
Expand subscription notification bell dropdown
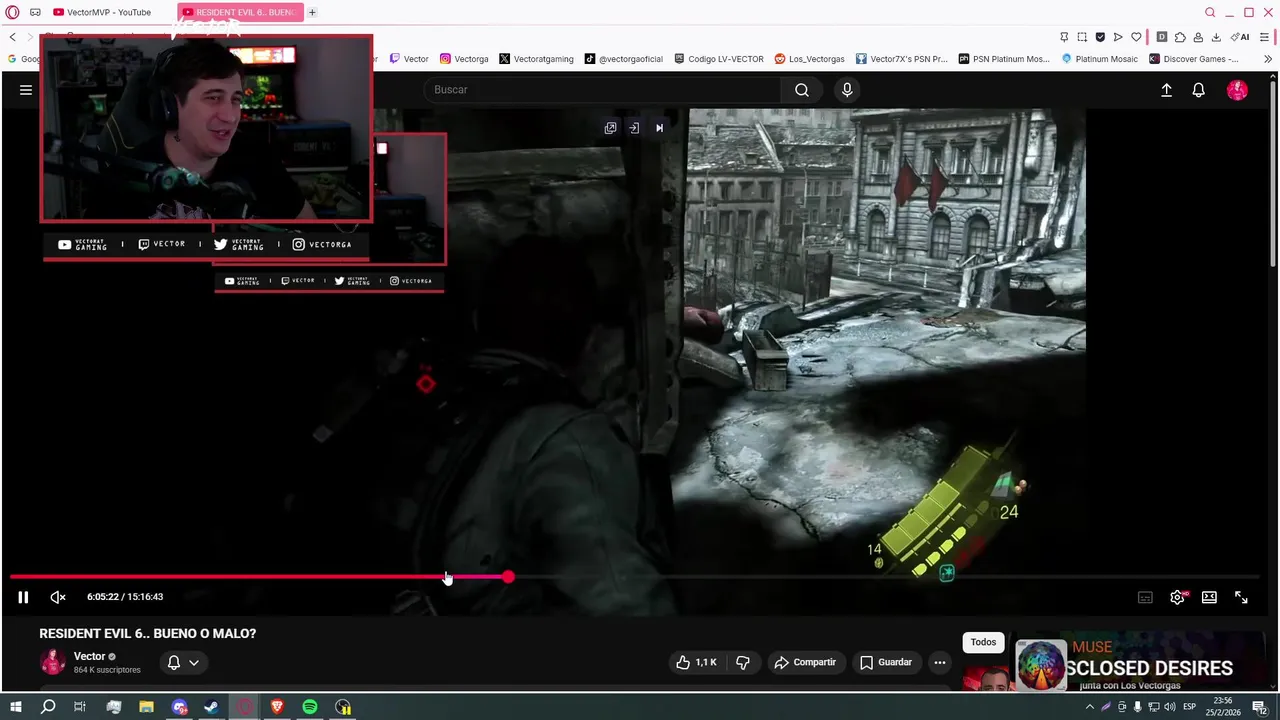[x=183, y=662]
